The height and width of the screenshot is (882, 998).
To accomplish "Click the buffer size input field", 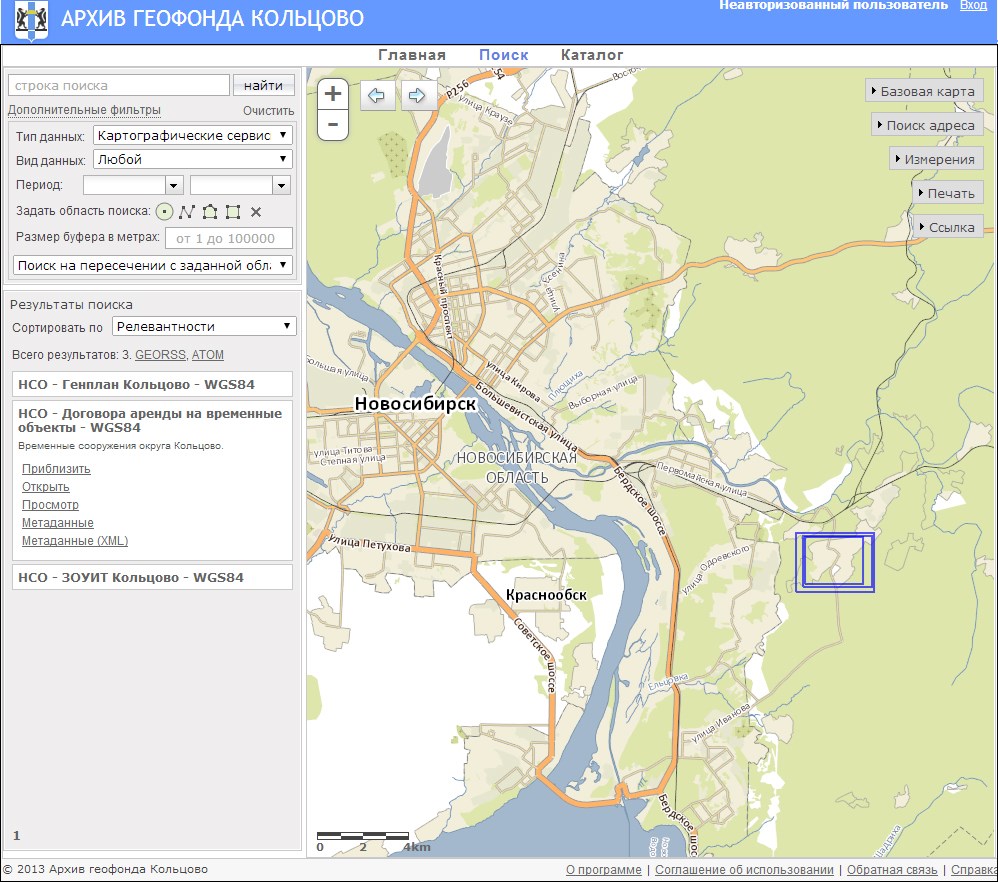I will 228,238.
